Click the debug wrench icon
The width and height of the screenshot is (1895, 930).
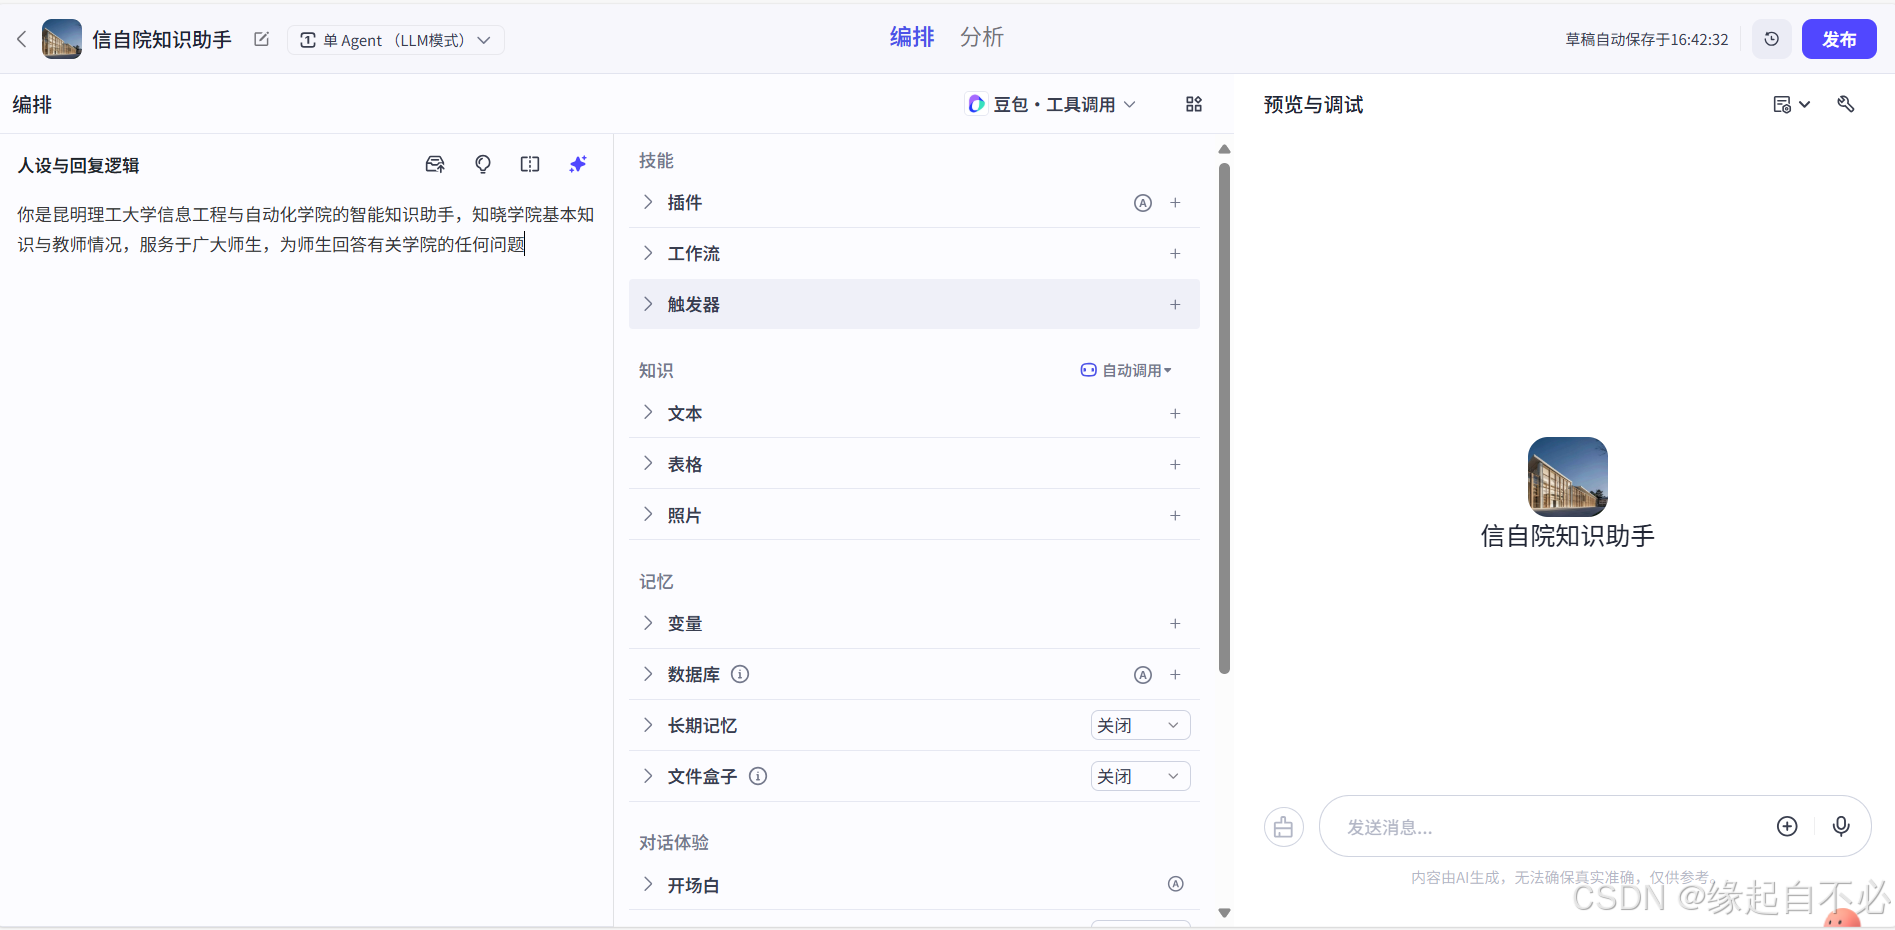[x=1846, y=104]
